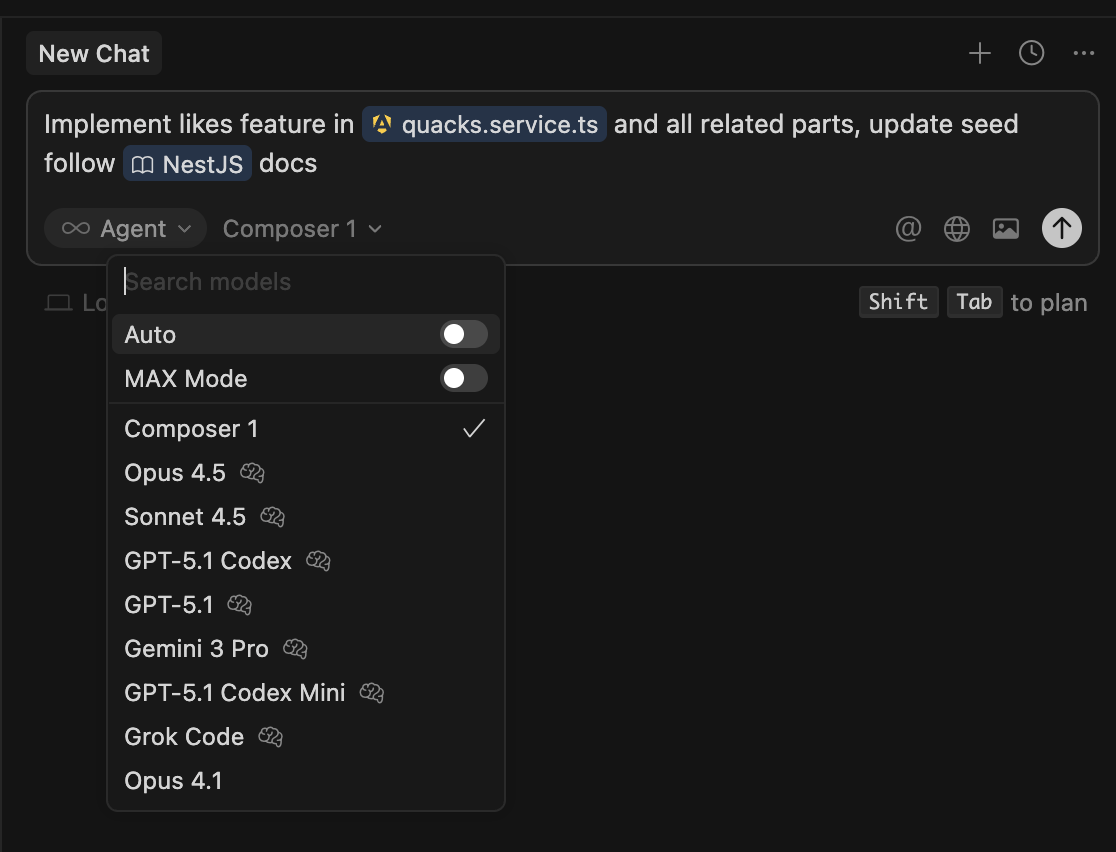
Task: Click the New Chat button
Action: 93,53
